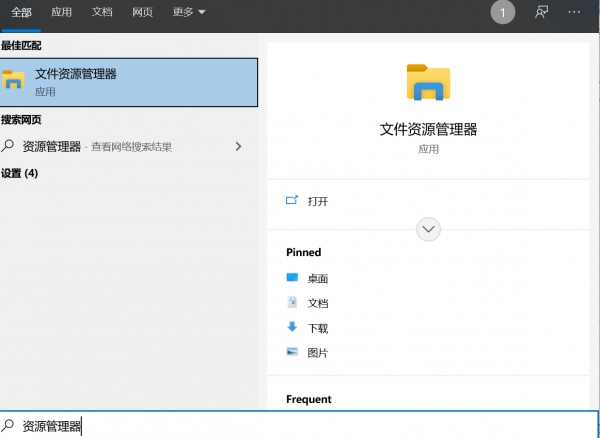600x438 pixels.
Task: Click the 桌面 desktop icon
Action: coord(292,277)
